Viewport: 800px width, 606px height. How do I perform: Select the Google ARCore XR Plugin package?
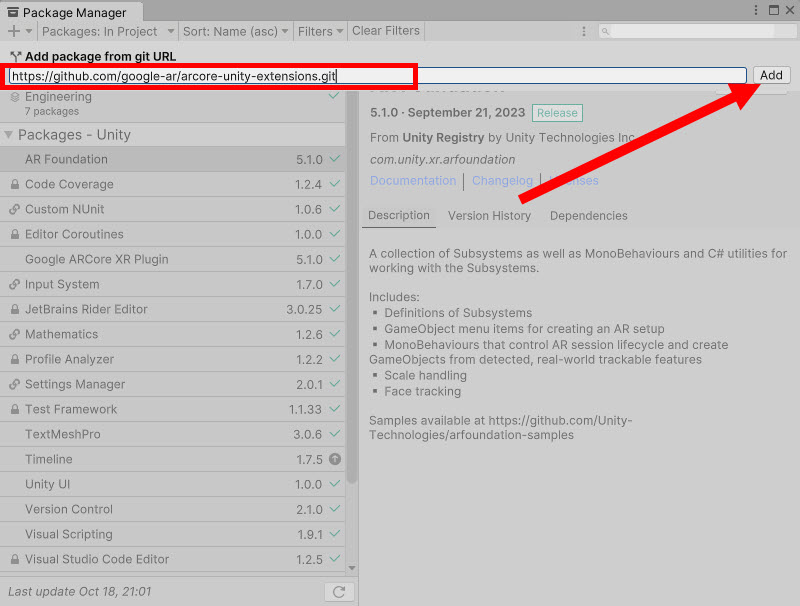172,259
